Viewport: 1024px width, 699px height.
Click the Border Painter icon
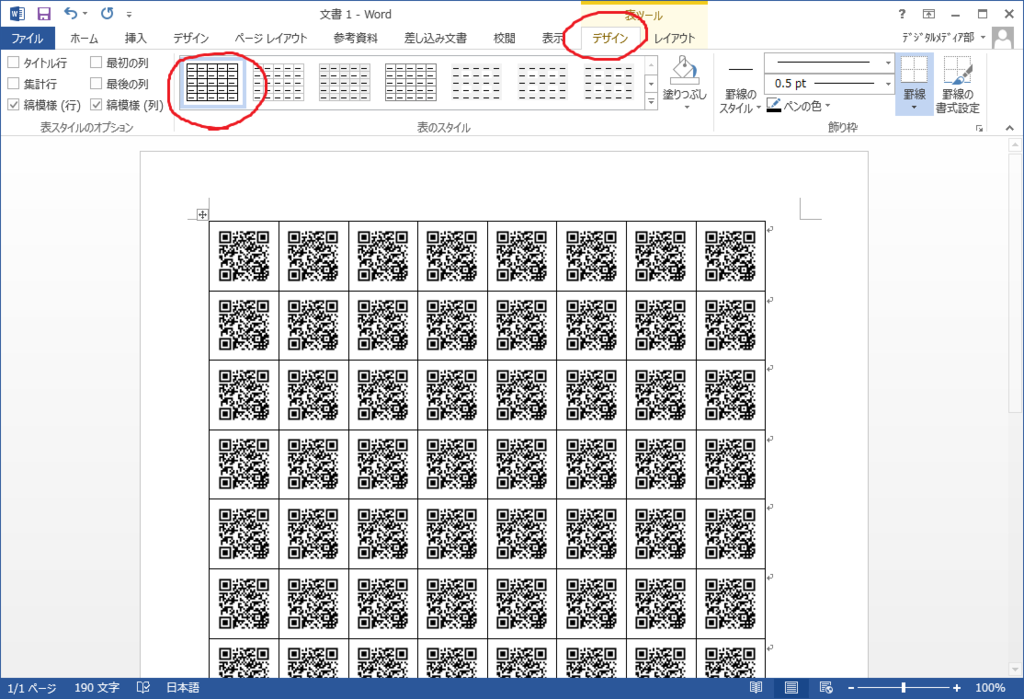[957, 71]
